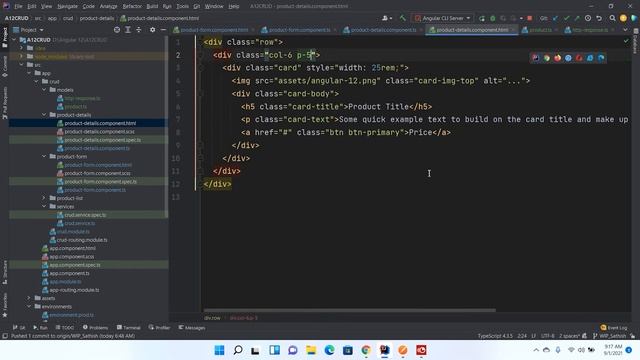Screen dimensions: 640x360
Task: Open the File menu
Action: click(18, 6)
